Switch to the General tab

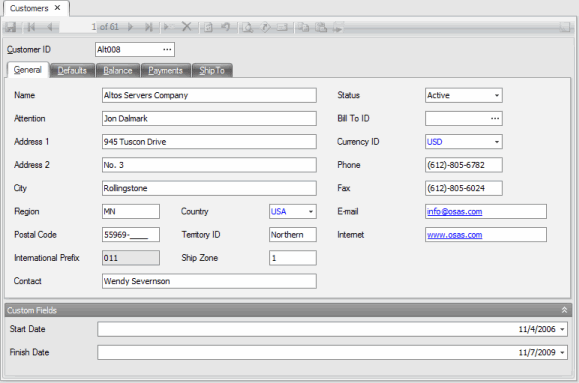[28, 70]
